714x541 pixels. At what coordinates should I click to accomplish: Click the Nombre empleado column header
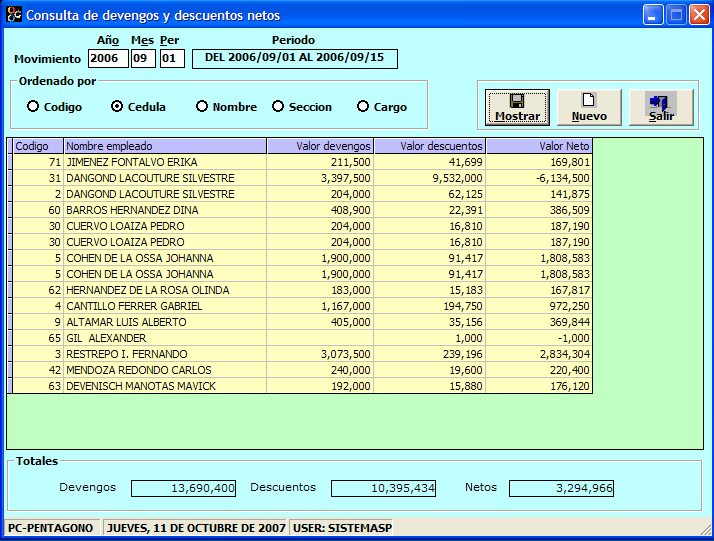[165, 146]
